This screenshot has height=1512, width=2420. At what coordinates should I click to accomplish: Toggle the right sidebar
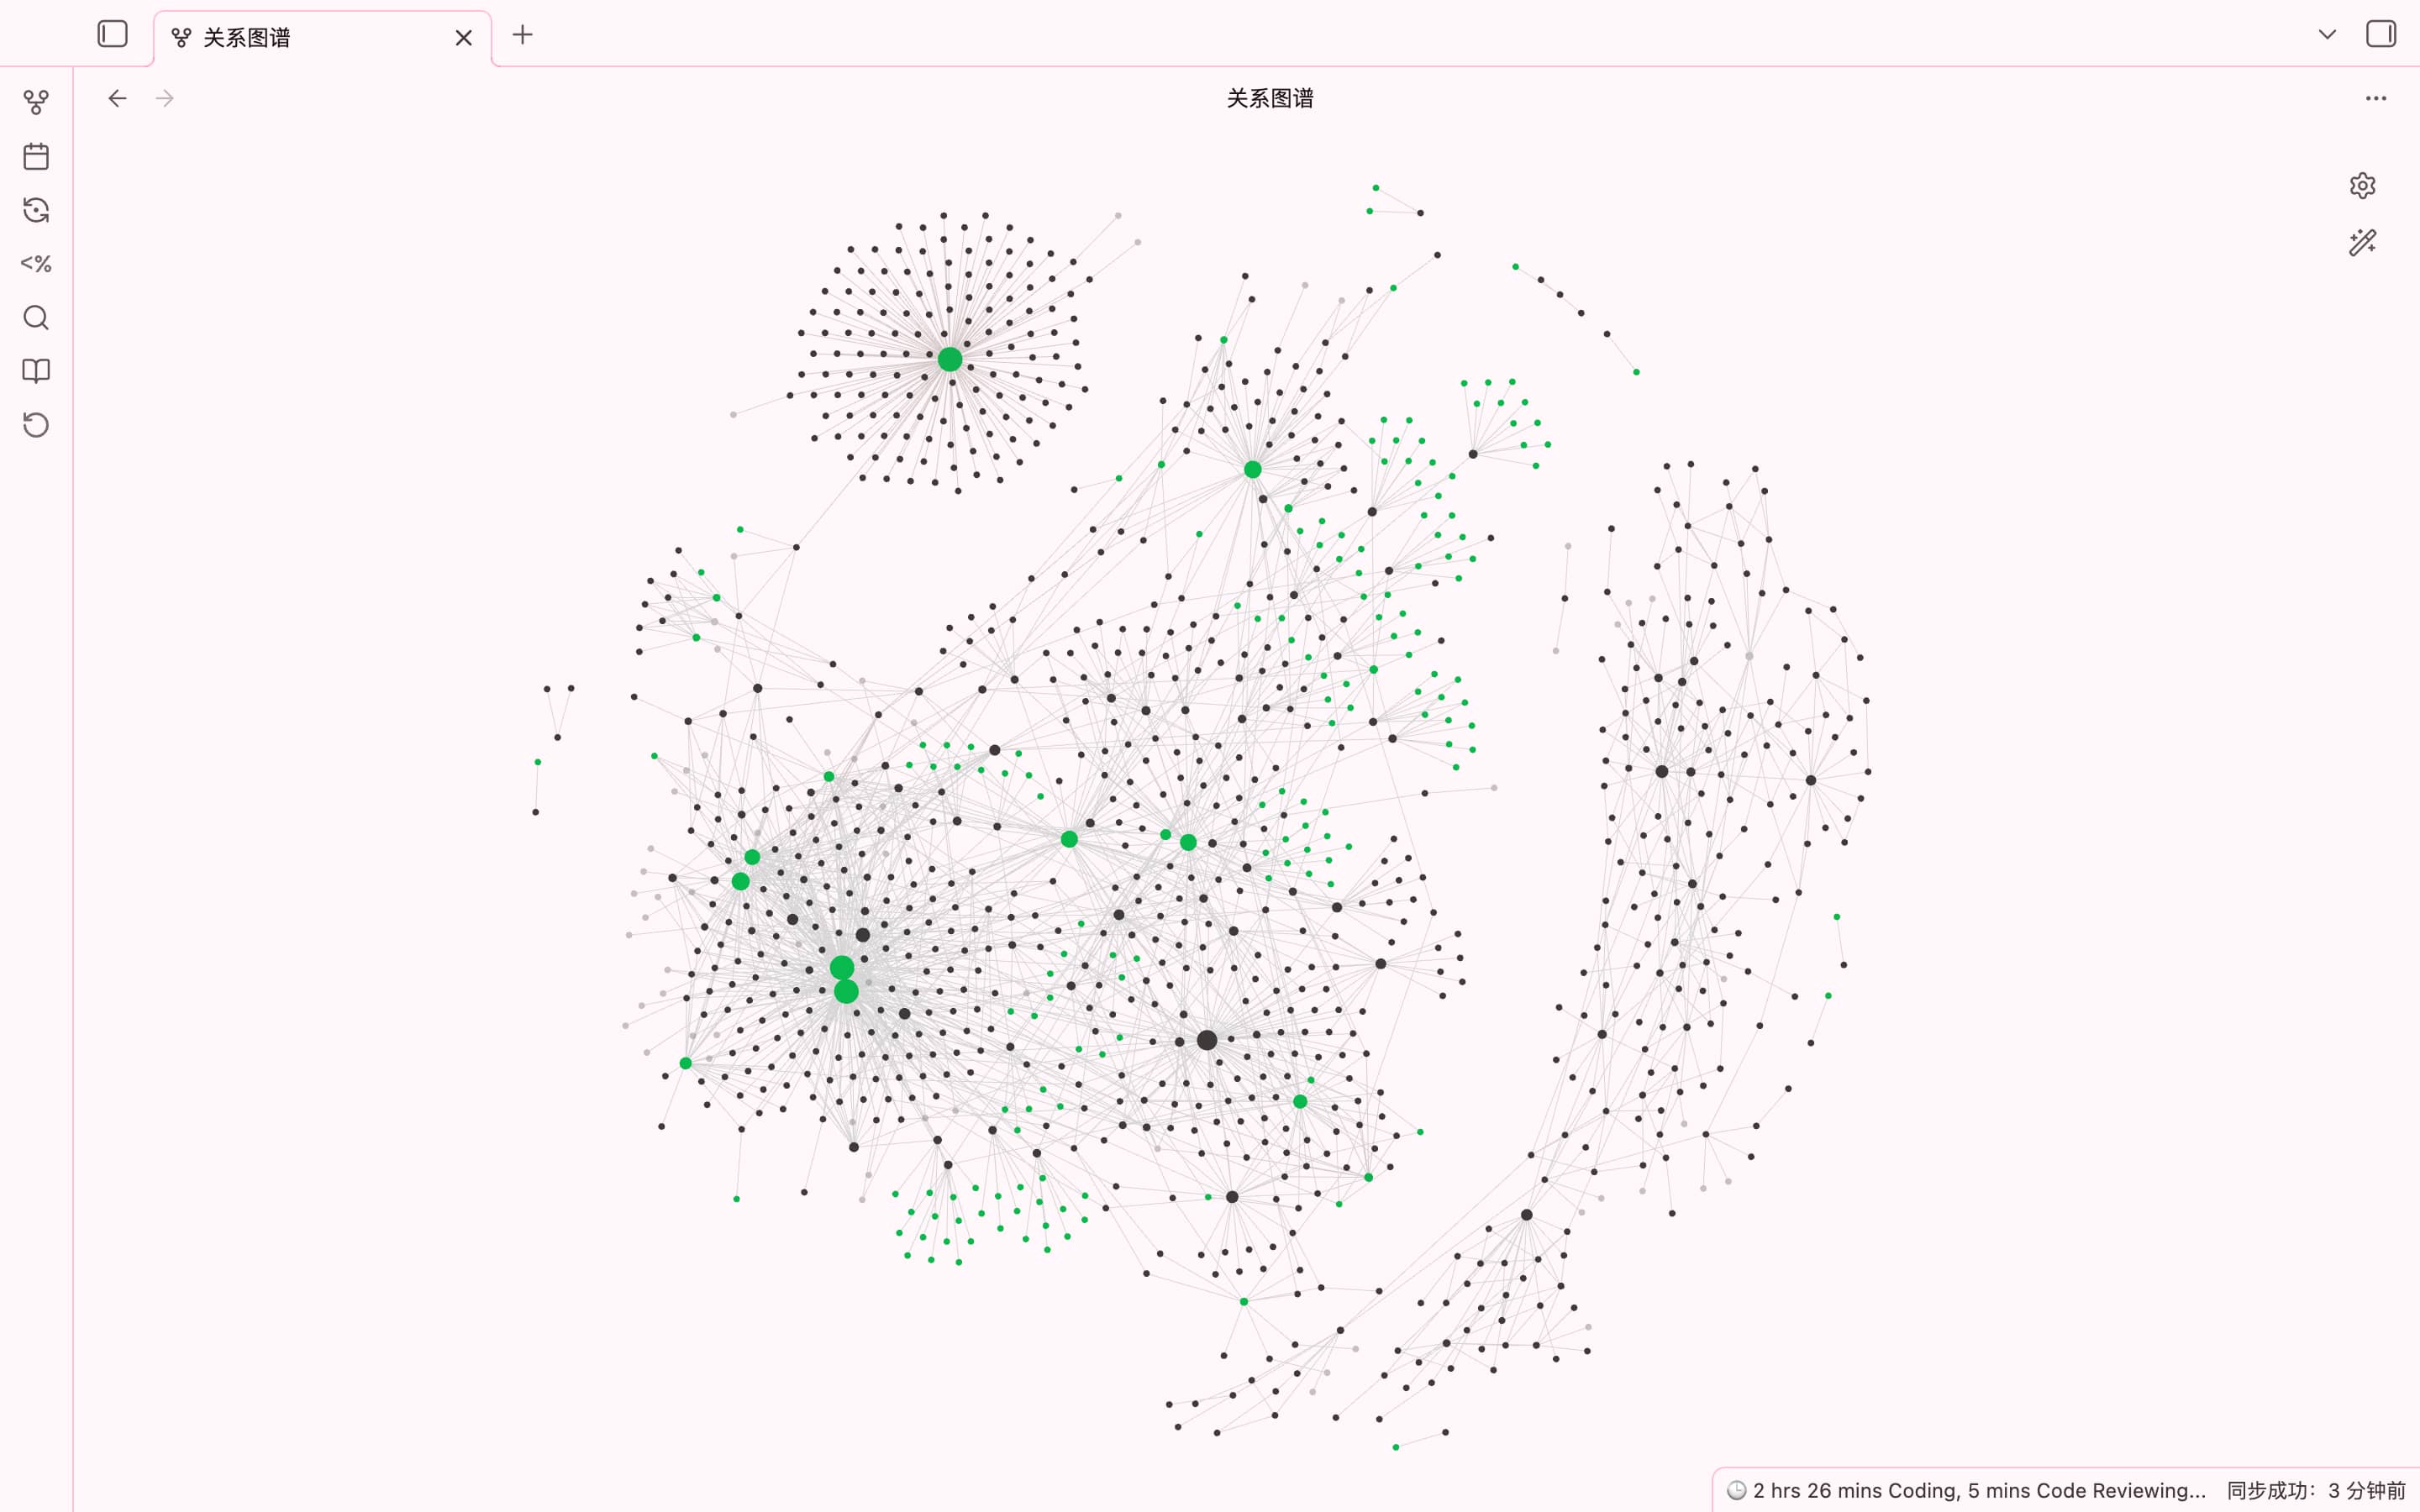pos(2380,34)
